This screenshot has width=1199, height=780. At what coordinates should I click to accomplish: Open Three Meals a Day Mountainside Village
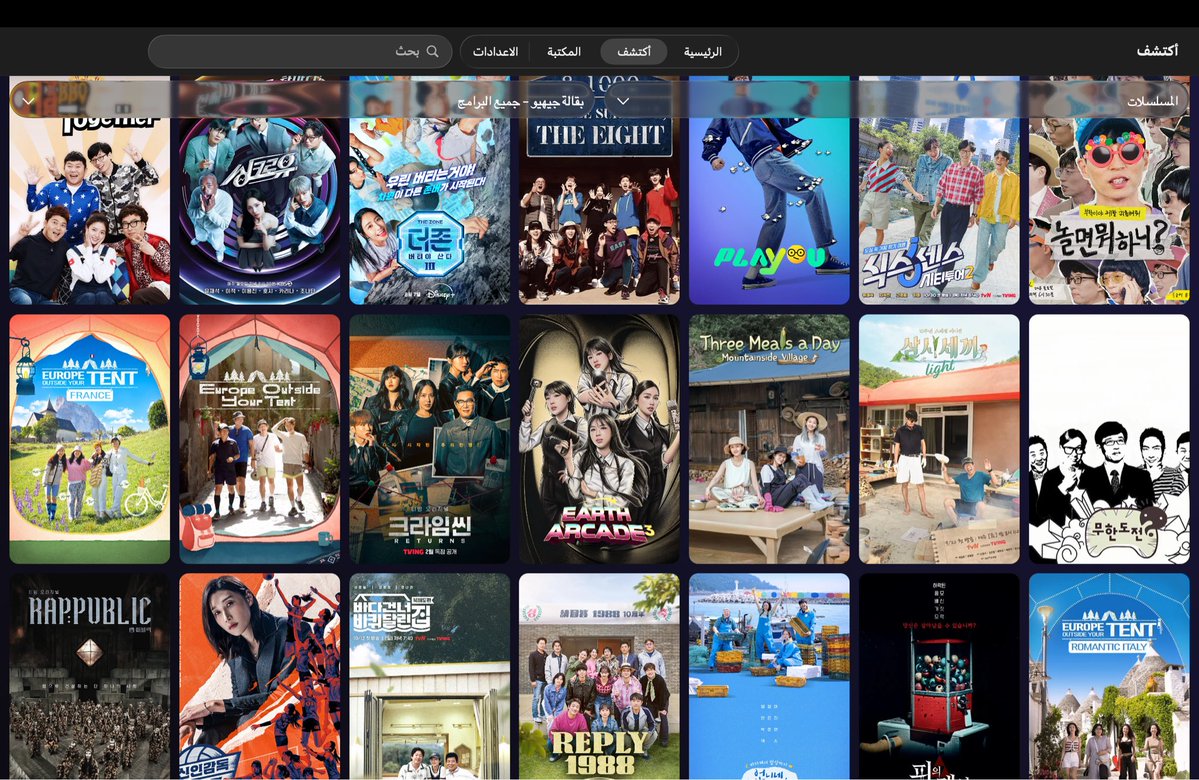tap(769, 439)
